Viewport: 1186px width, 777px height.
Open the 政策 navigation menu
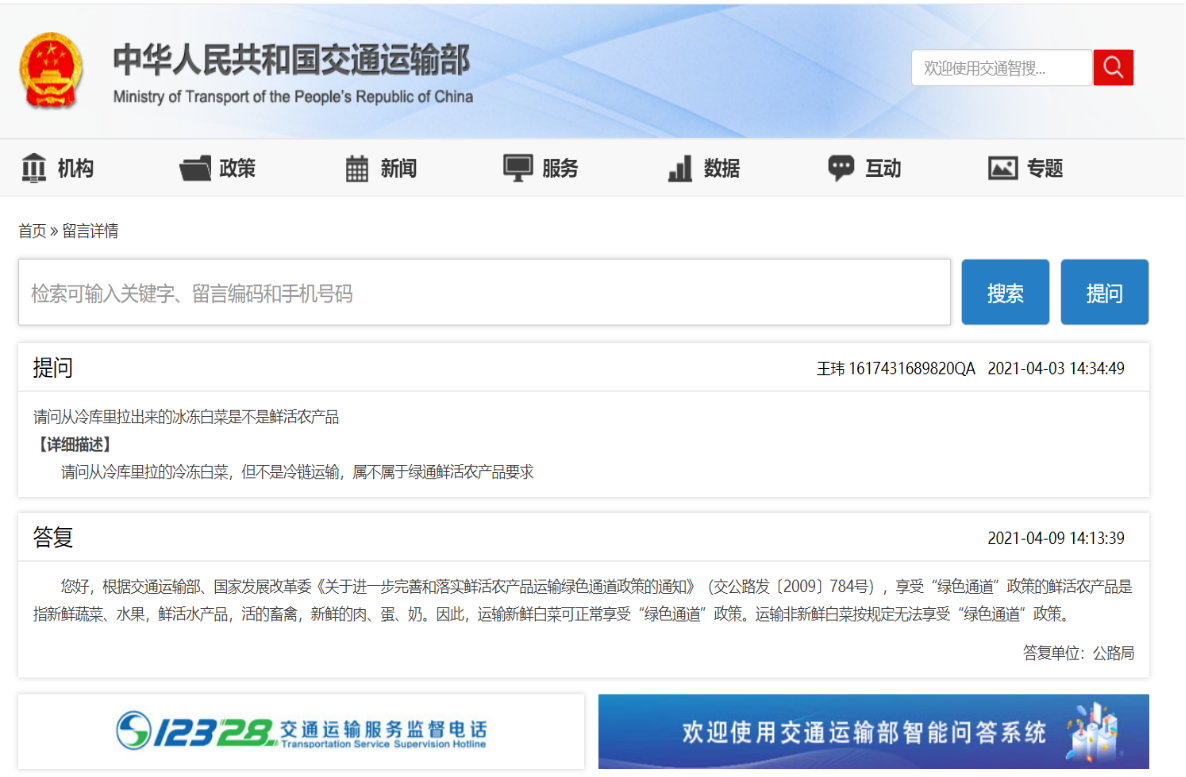click(x=238, y=168)
